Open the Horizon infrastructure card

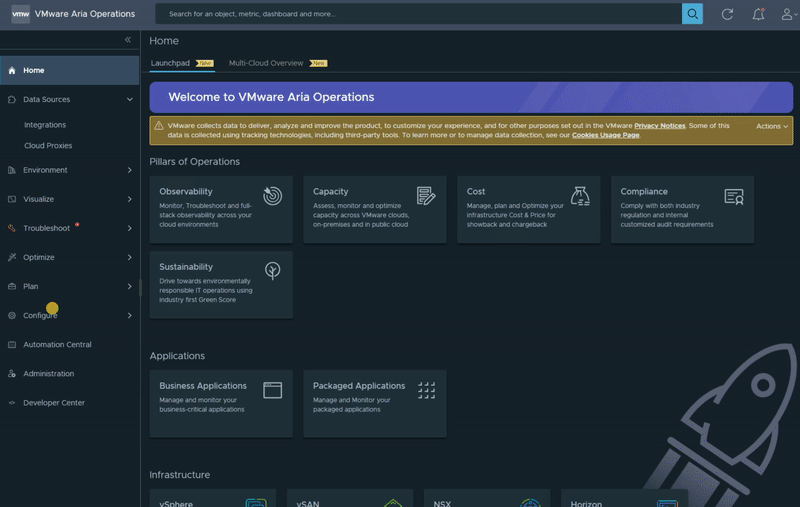tap(624, 498)
